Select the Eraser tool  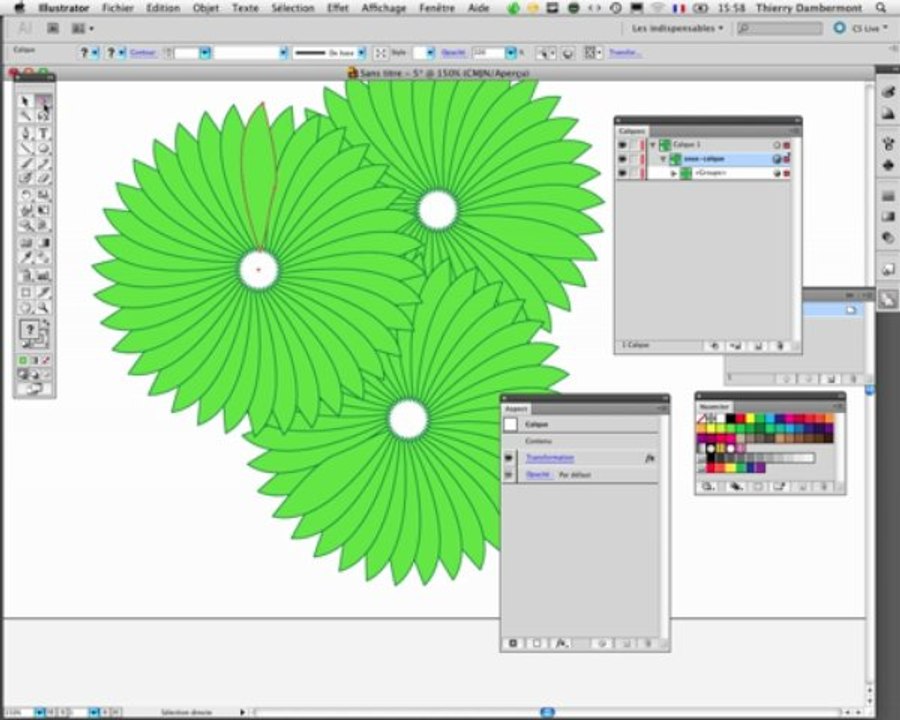tap(43, 178)
